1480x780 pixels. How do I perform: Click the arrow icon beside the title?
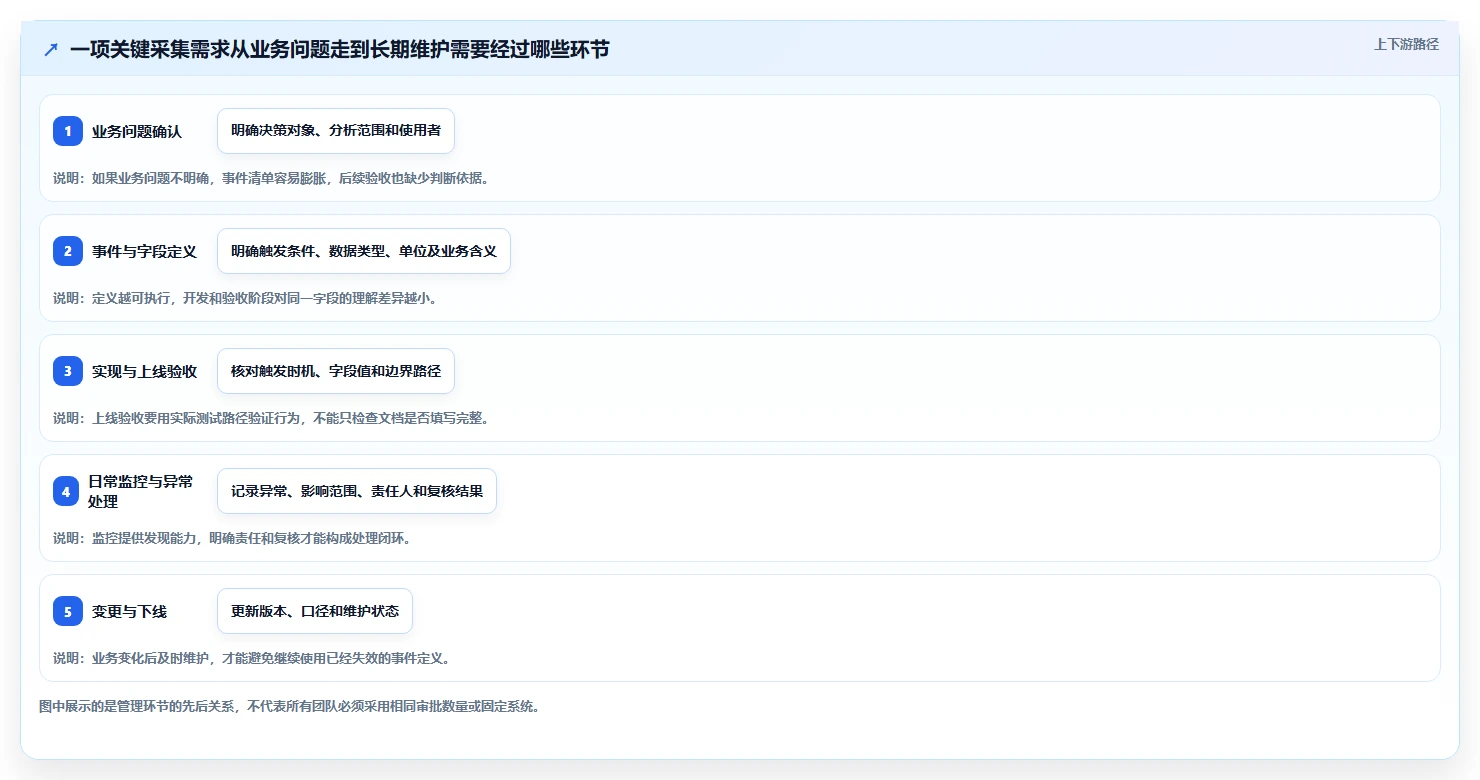pyautogui.click(x=51, y=50)
